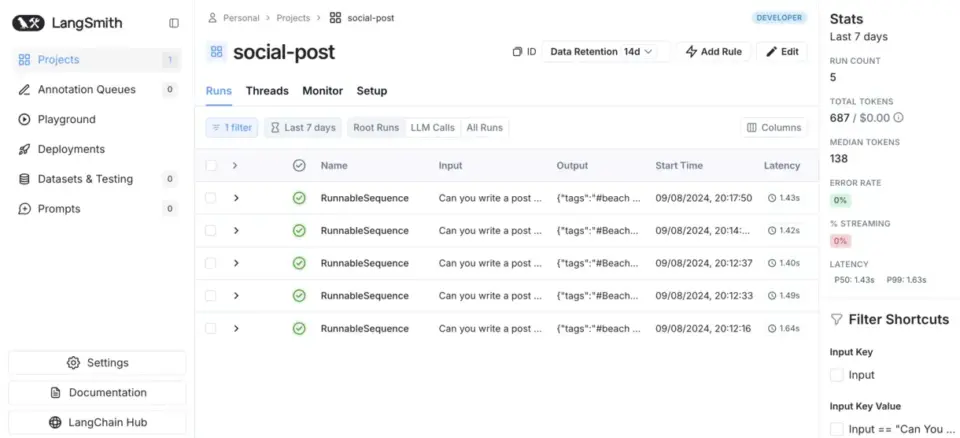Image resolution: width=960 pixels, height=438 pixels.
Task: Select checkbox for the 20:14 run
Action: (x=211, y=230)
